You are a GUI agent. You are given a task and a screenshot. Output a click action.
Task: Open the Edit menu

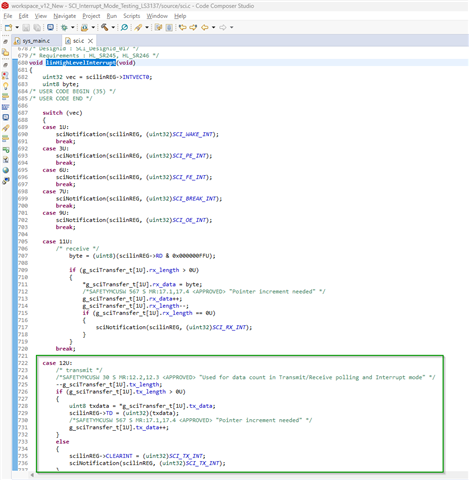pos(23,16)
